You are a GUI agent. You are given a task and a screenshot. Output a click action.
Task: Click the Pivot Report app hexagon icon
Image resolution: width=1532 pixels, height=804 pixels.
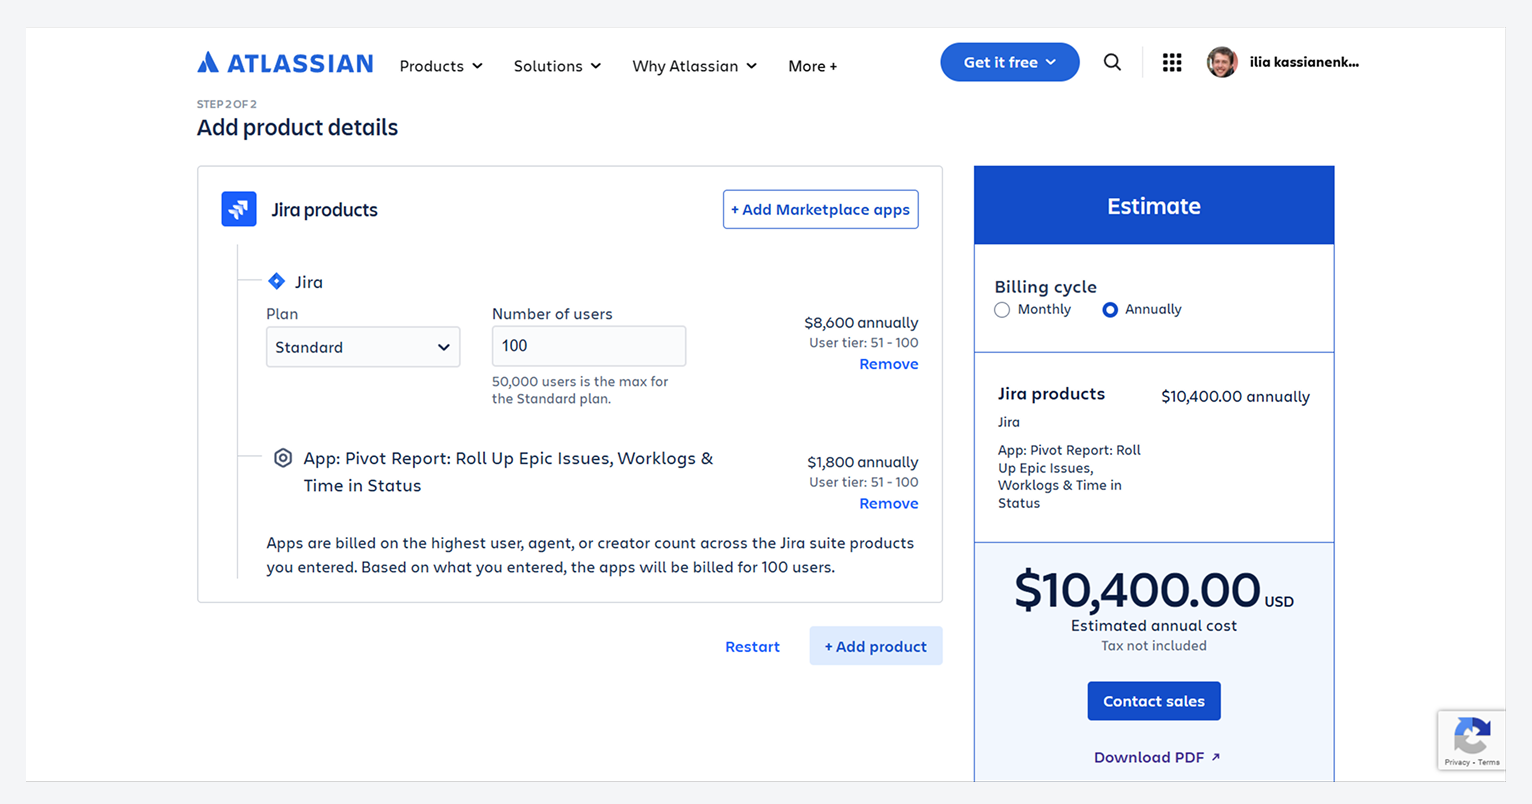tap(283, 458)
